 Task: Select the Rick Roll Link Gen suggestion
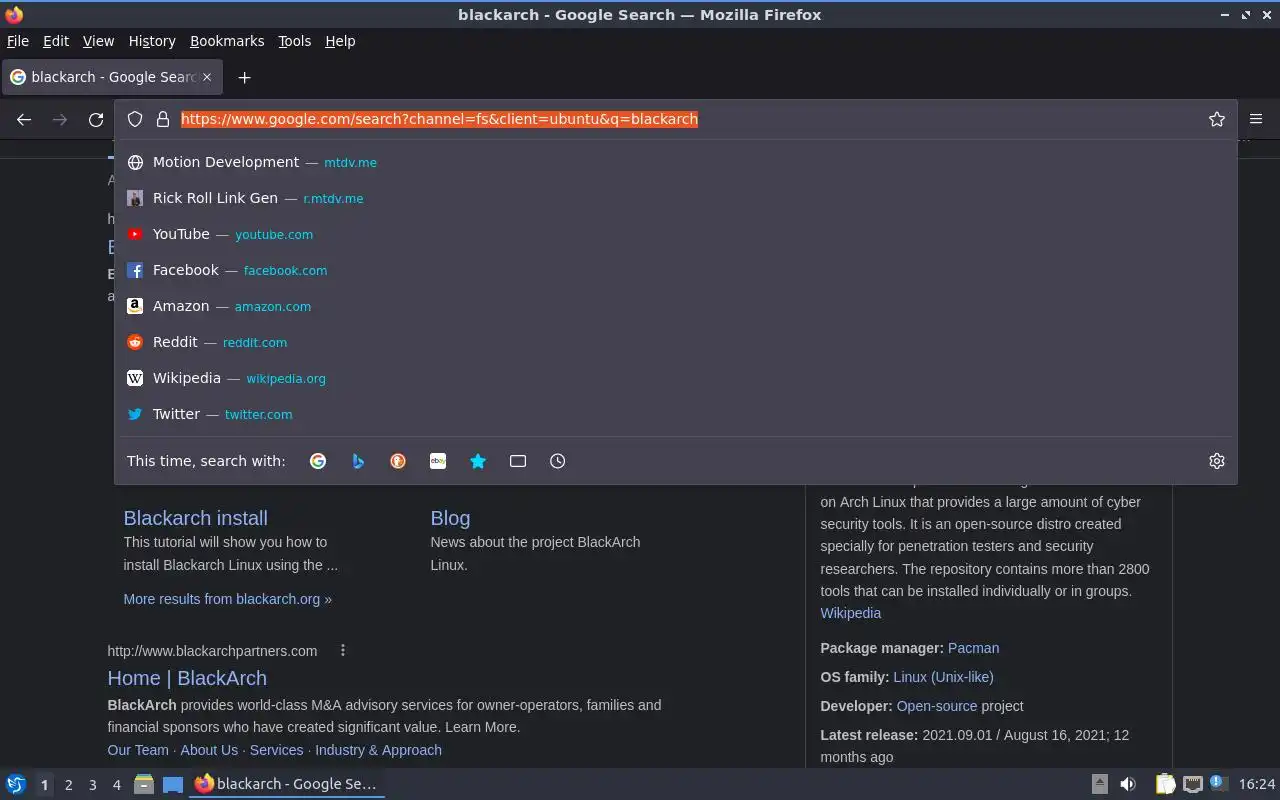click(675, 198)
